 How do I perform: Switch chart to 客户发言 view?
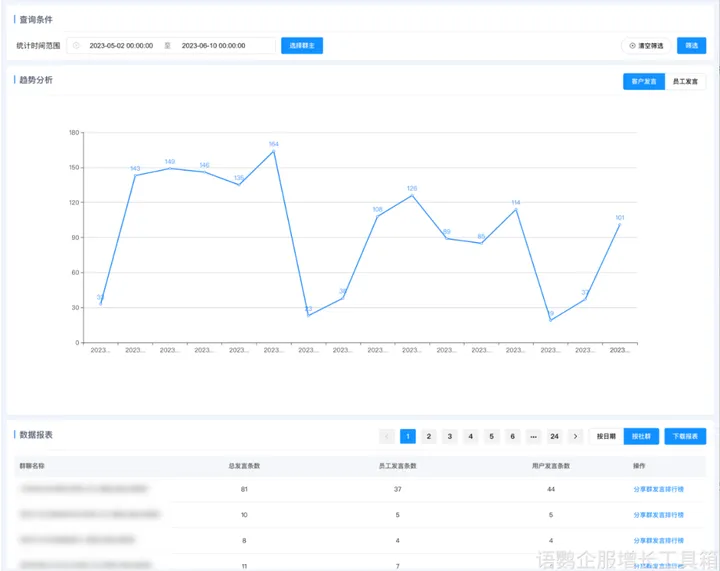[x=643, y=81]
